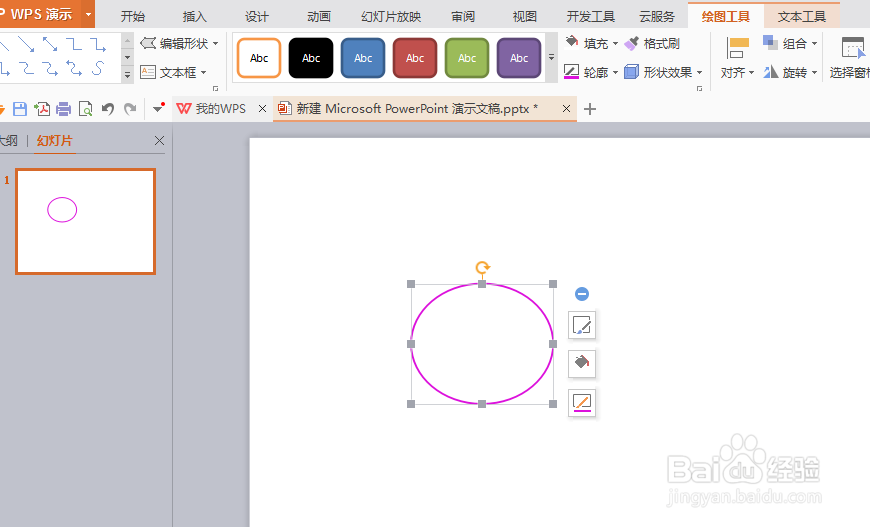Click the orange rotation handle above ellipse
This screenshot has width=870, height=527.
click(x=483, y=268)
